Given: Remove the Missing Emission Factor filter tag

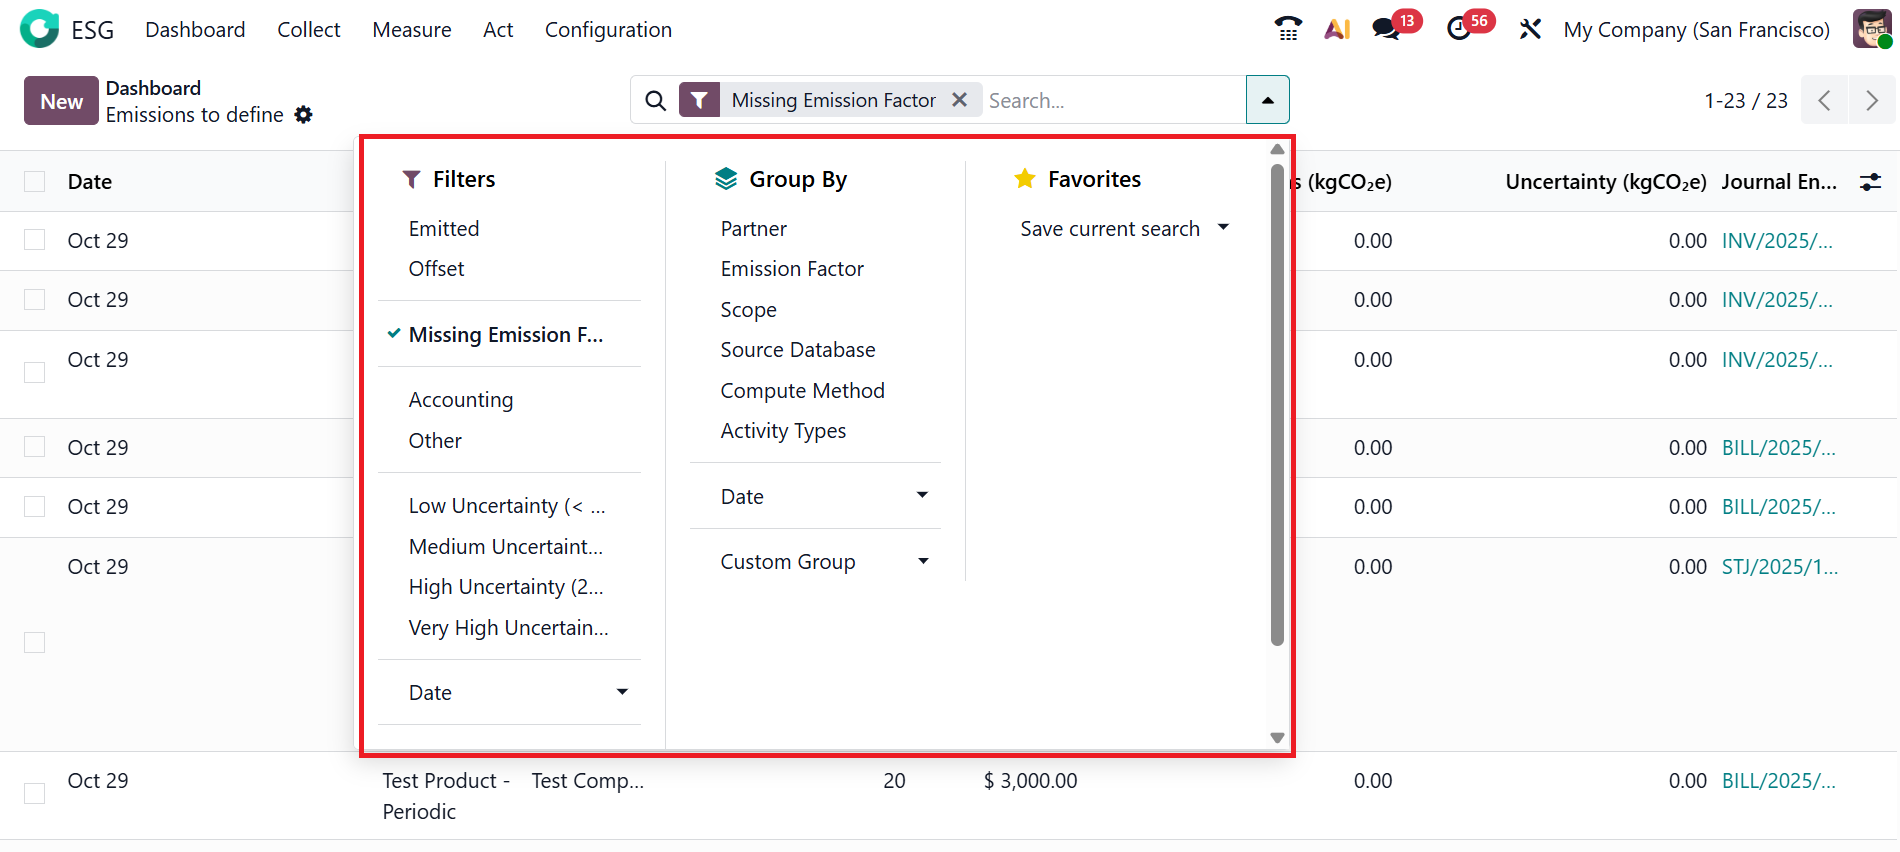Looking at the screenshot, I should (960, 100).
